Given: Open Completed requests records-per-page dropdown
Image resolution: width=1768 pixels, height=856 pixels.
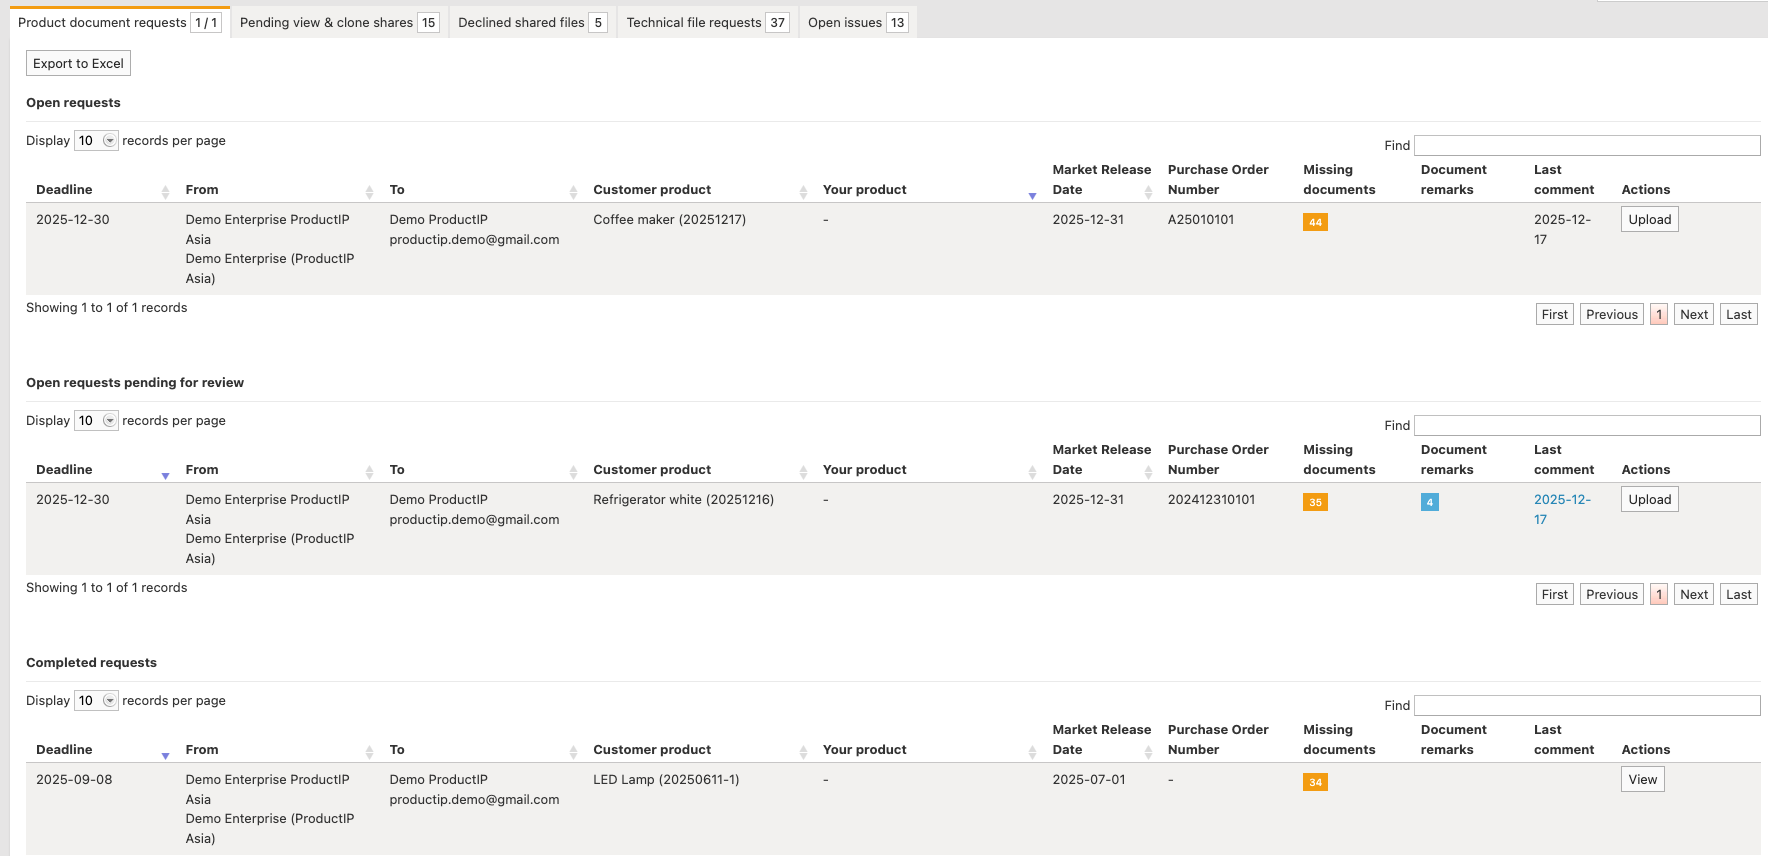Looking at the screenshot, I should [x=97, y=701].
